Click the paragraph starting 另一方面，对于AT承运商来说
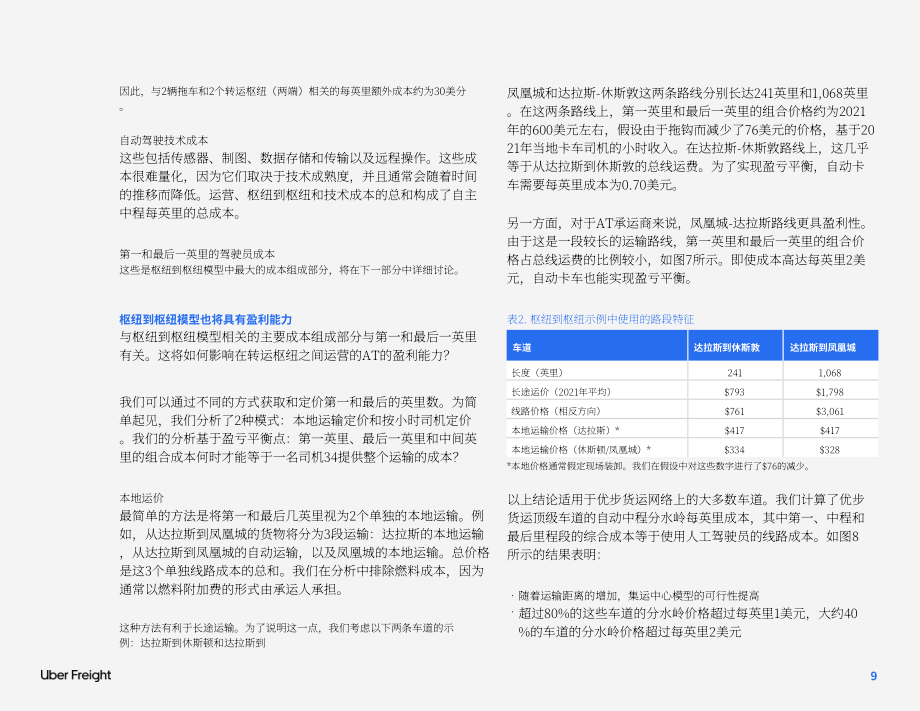 coord(689,250)
